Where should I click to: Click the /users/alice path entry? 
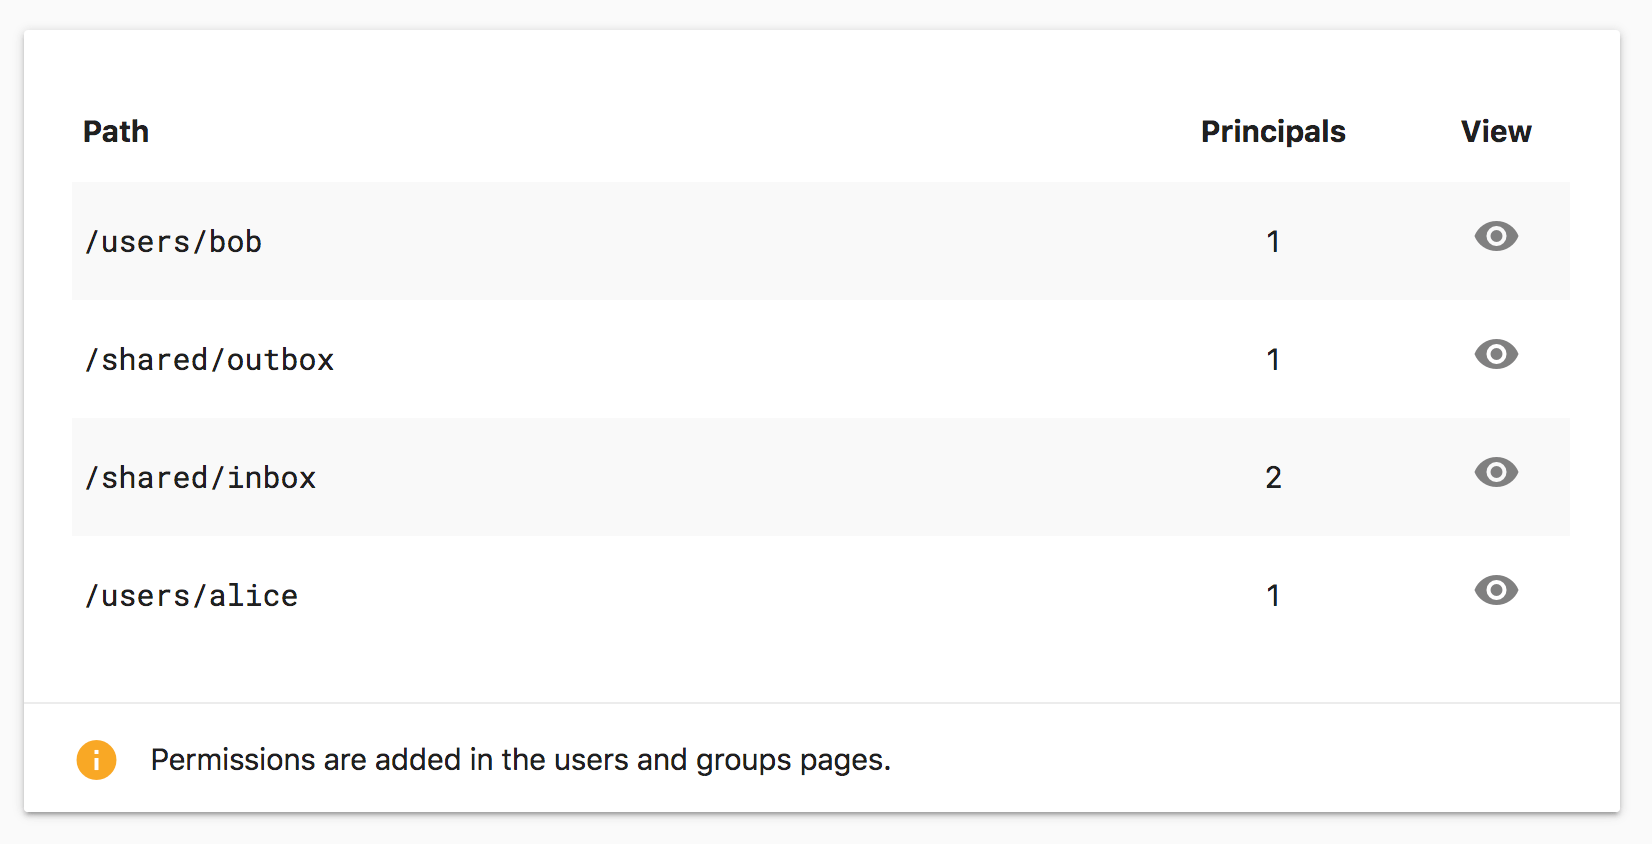(x=192, y=596)
